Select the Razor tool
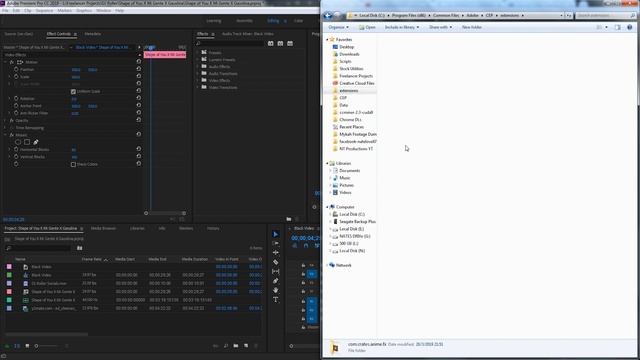This screenshot has height=360, width=640. [x=276, y=262]
